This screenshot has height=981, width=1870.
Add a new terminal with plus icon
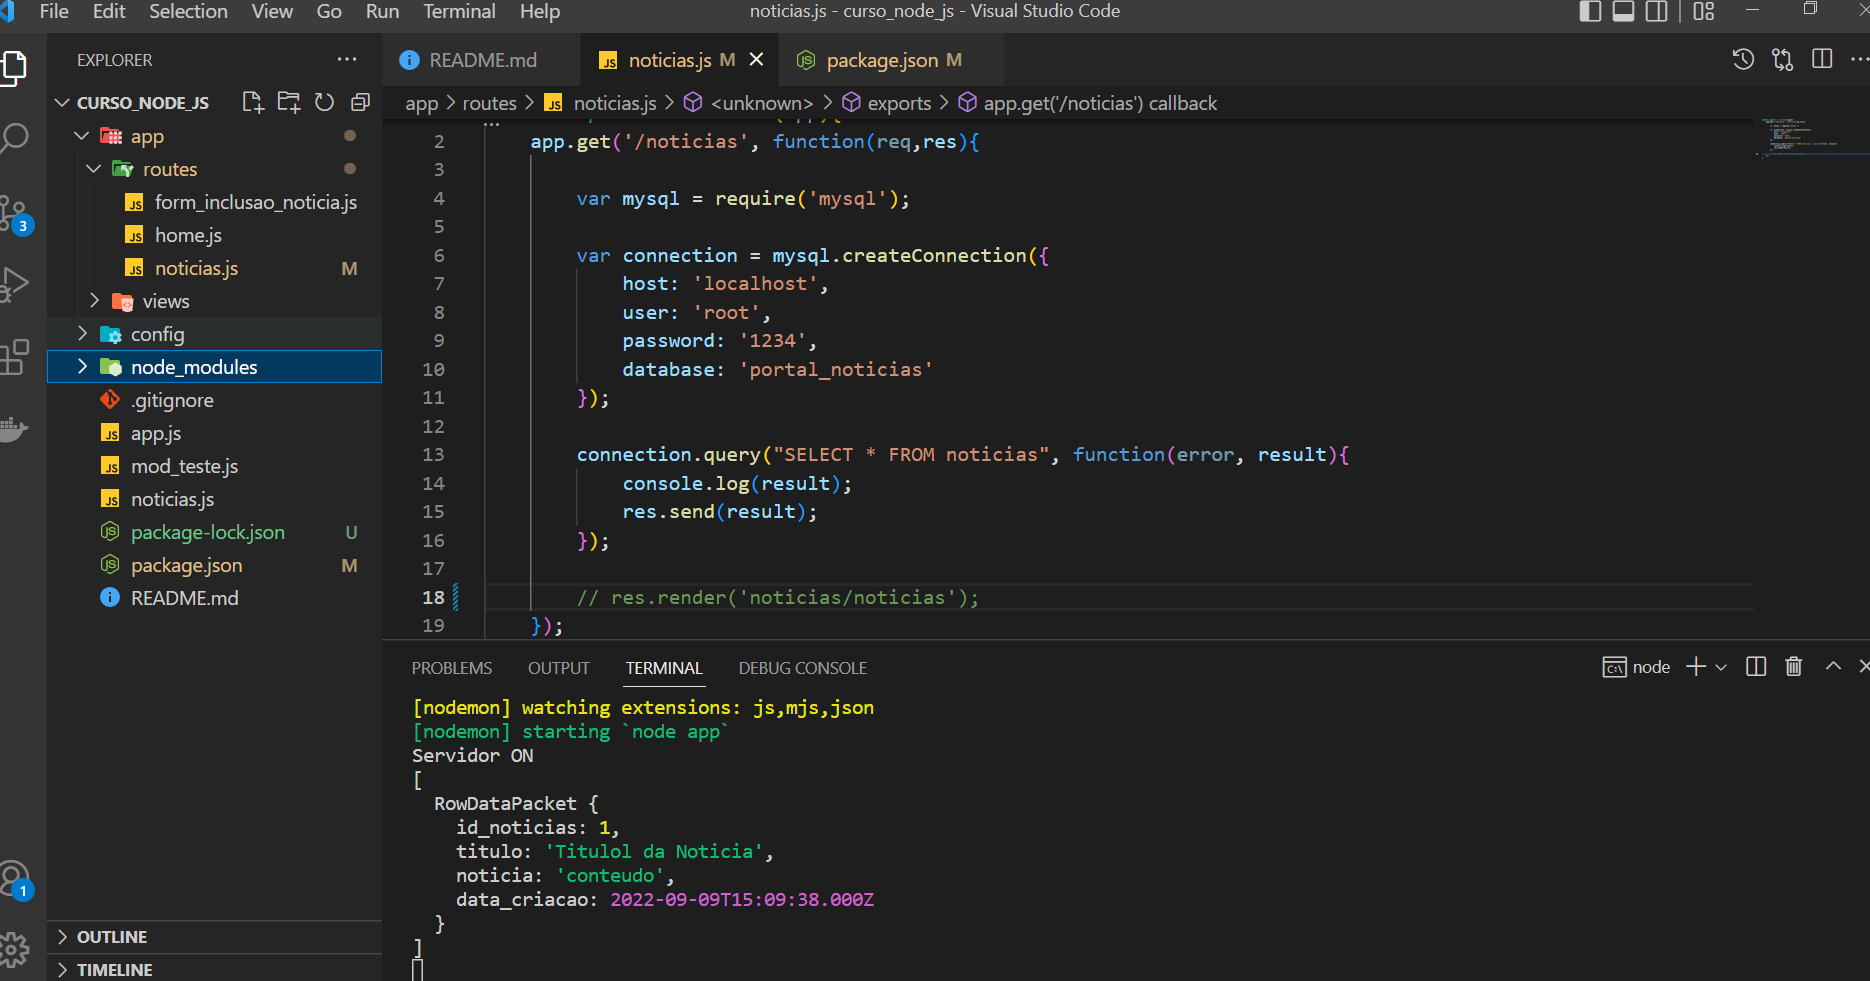(1696, 666)
